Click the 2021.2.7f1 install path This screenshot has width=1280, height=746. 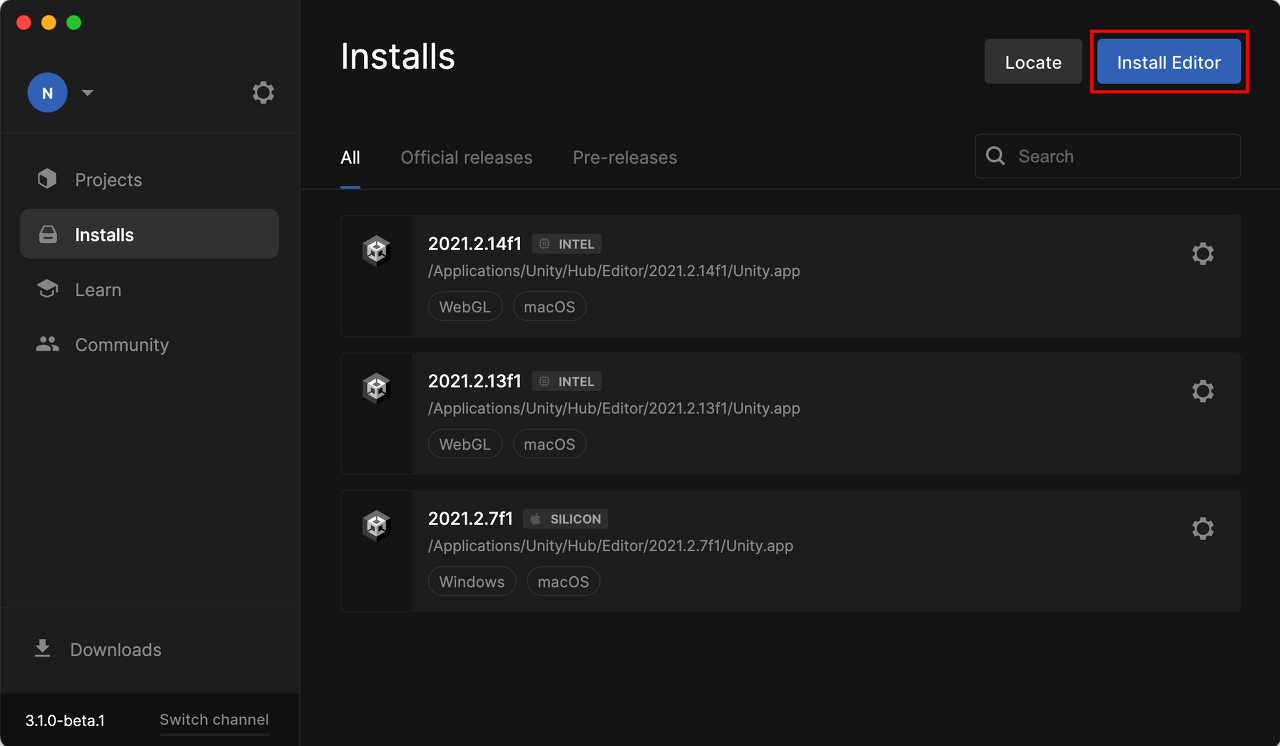[x=611, y=546]
